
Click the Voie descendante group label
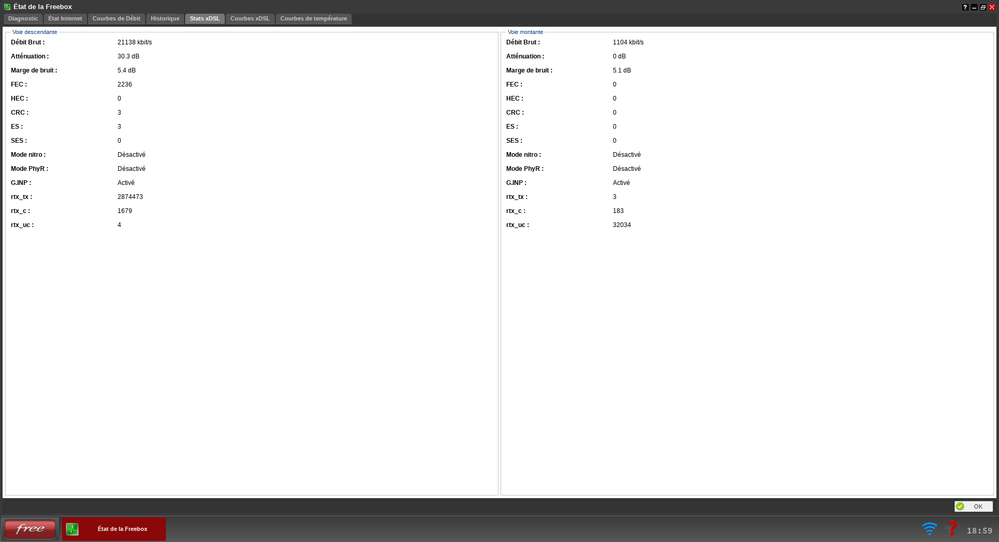(34, 32)
